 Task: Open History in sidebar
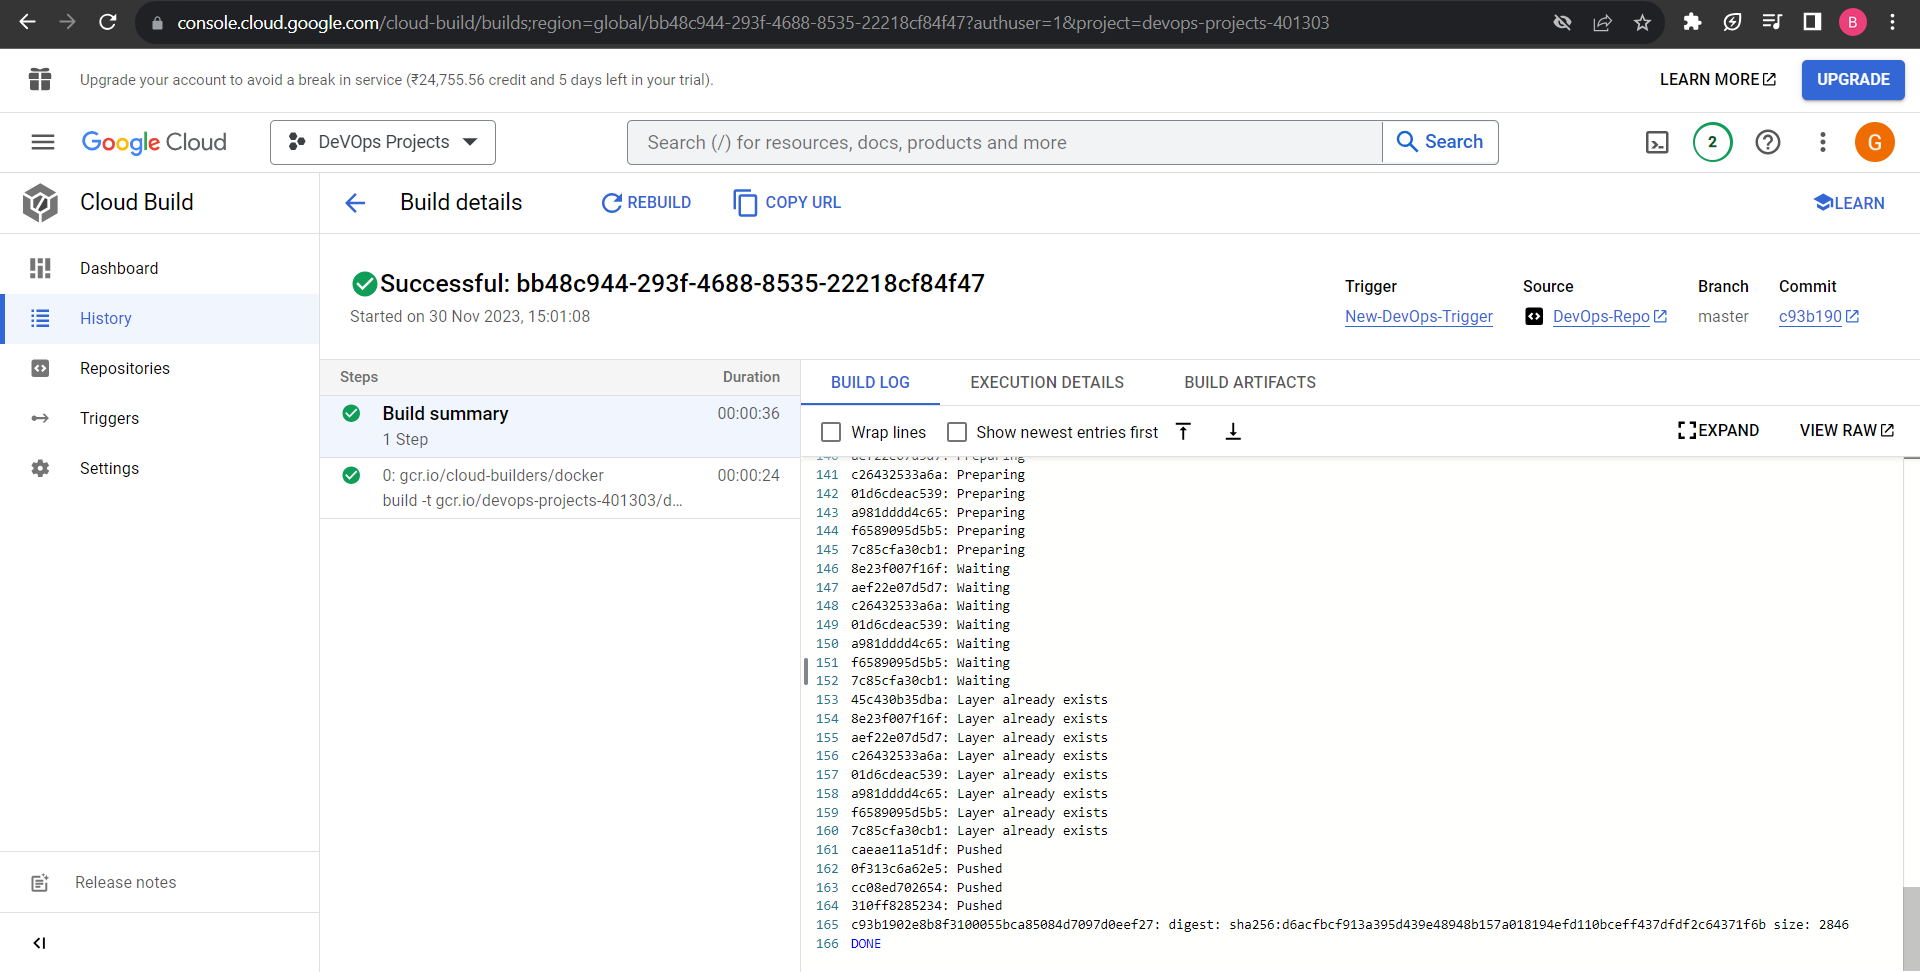click(160, 318)
